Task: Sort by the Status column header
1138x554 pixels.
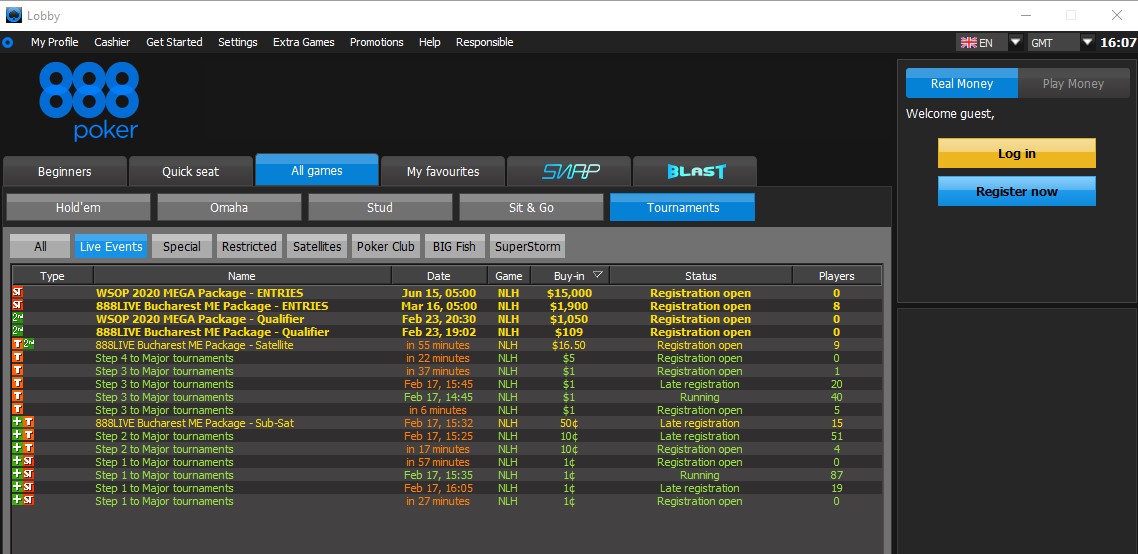Action: pos(700,276)
